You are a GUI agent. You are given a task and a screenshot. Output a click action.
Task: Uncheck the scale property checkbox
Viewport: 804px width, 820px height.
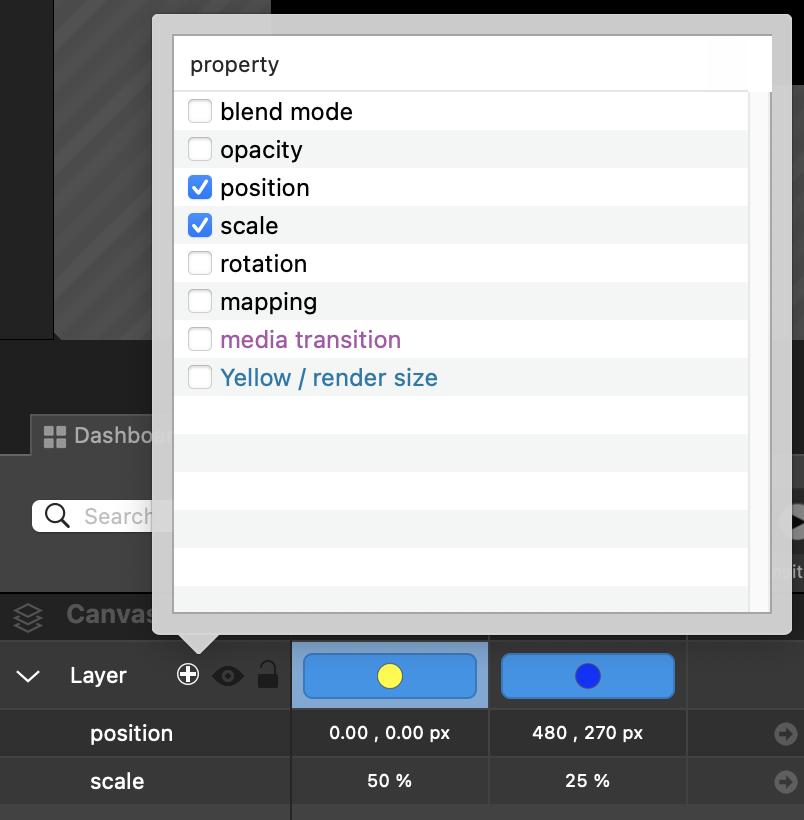[200, 225]
